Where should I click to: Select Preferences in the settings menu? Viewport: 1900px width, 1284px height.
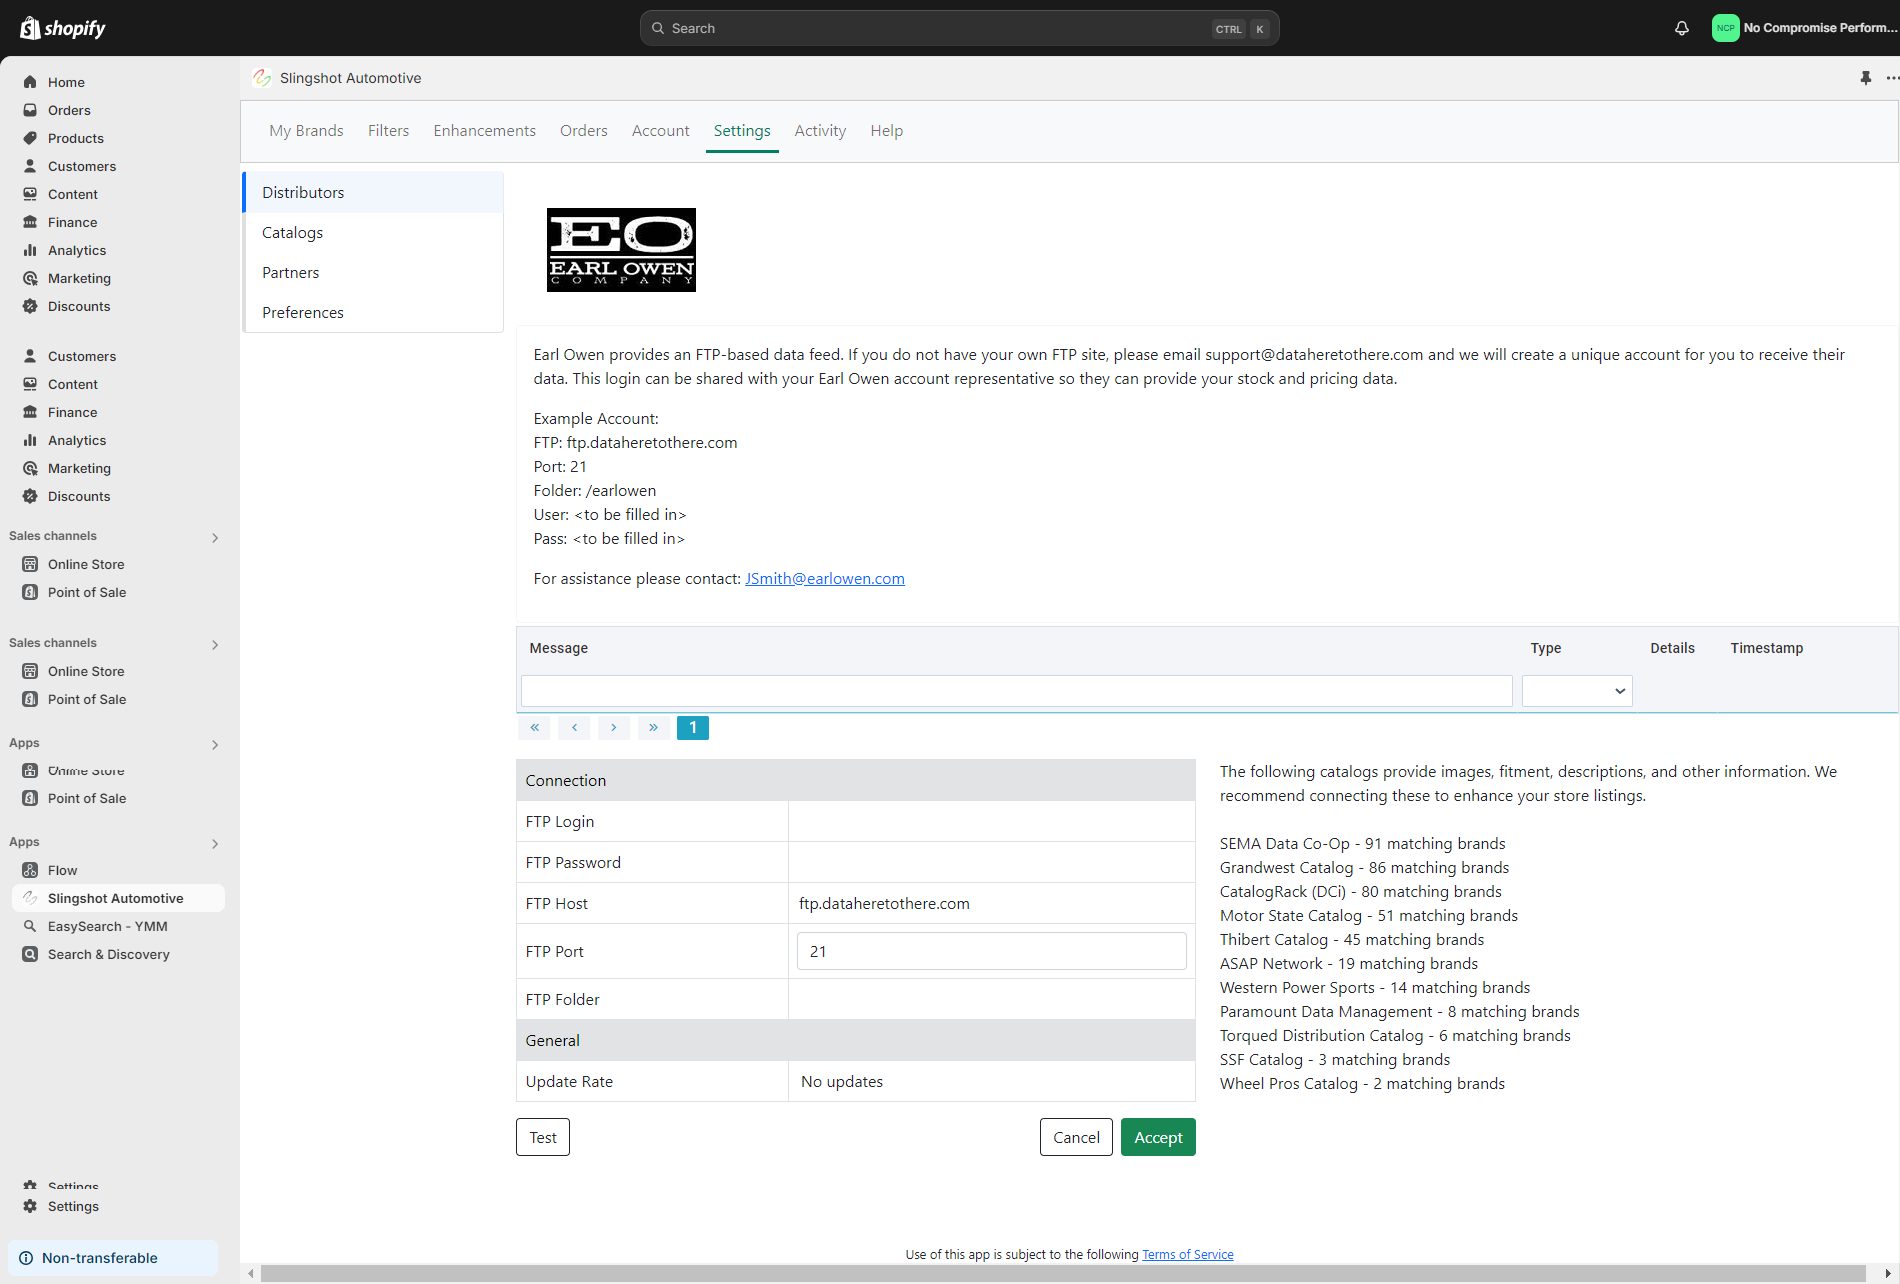[x=373, y=312]
